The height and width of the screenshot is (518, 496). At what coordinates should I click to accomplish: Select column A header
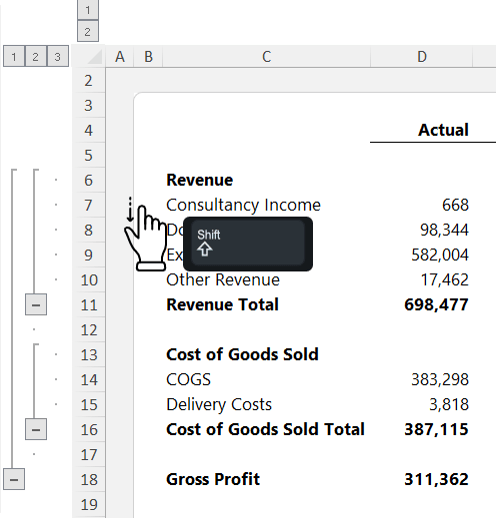pos(120,57)
